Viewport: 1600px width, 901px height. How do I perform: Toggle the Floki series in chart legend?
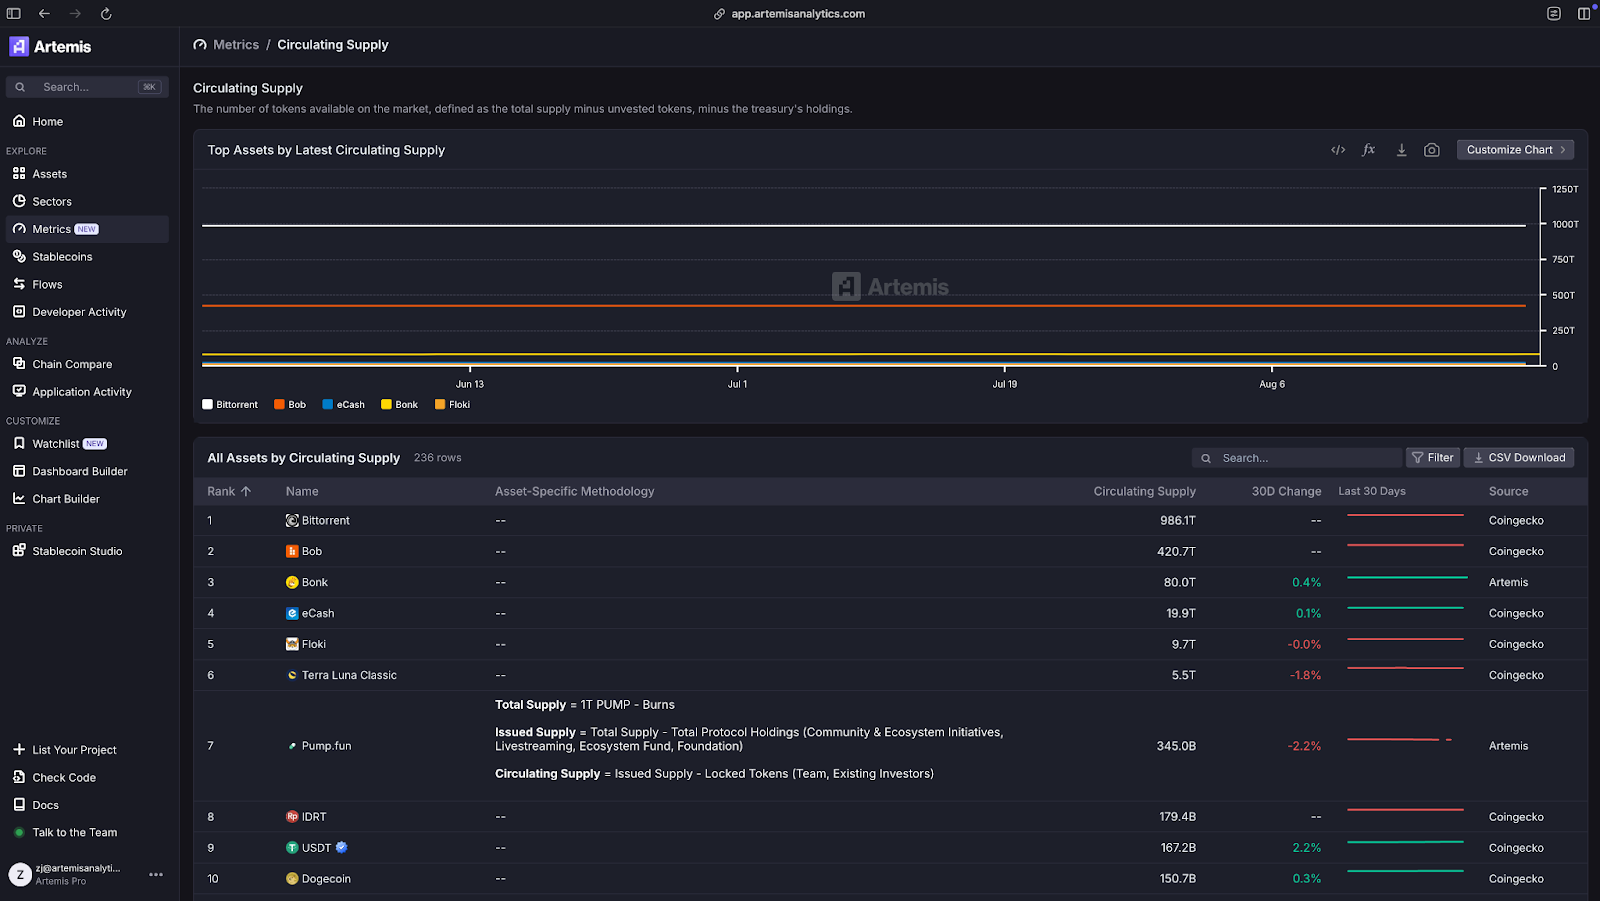[x=453, y=405]
